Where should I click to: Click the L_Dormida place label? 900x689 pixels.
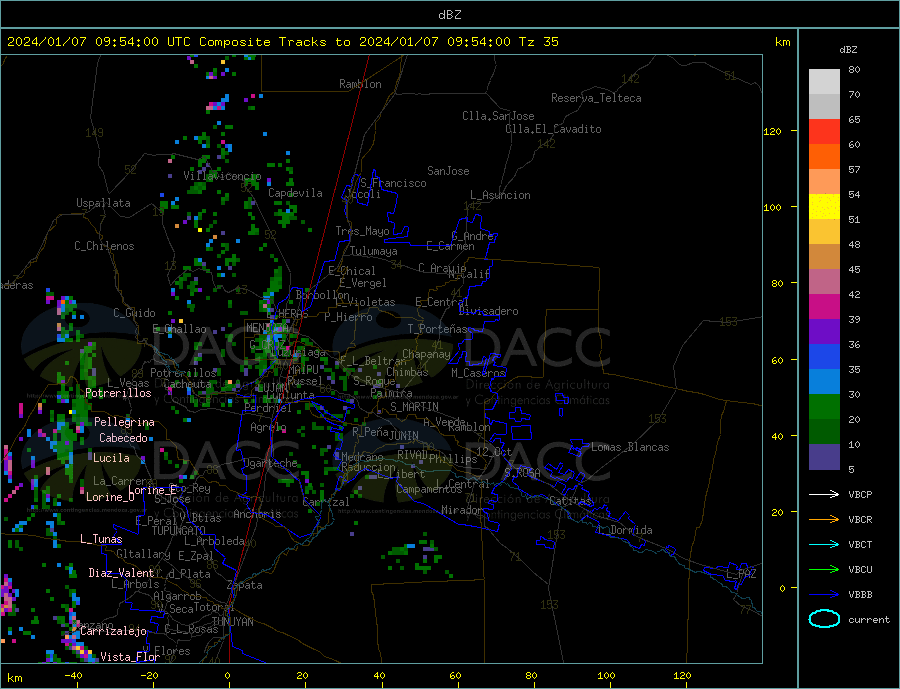click(625, 530)
